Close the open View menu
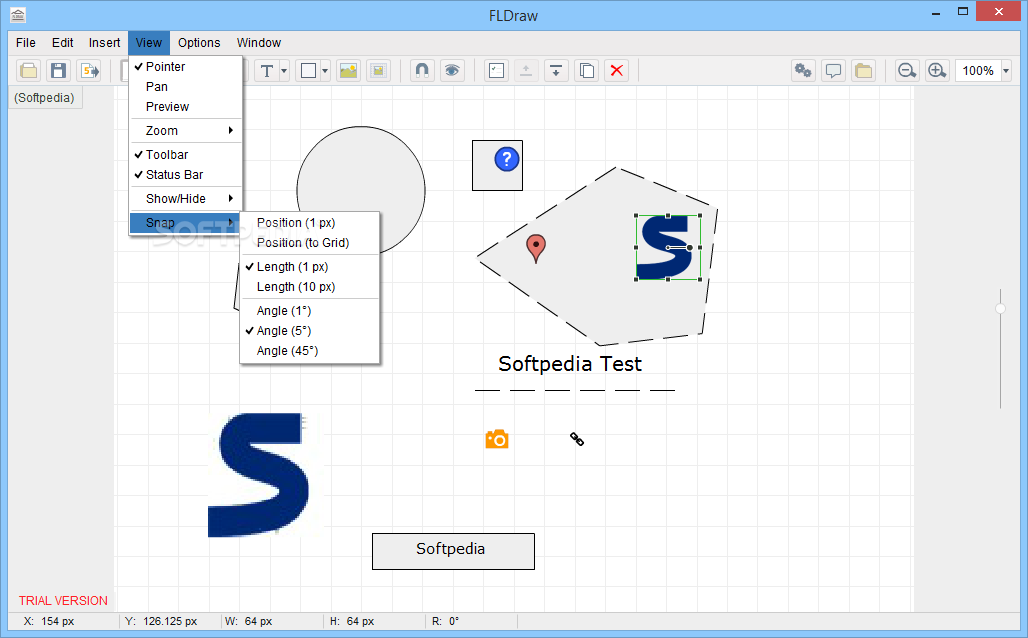Viewport: 1028px width, 638px height. [149, 43]
